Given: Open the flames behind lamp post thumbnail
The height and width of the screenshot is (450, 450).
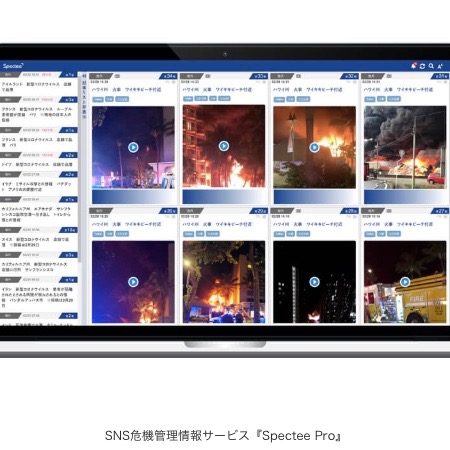Looking at the screenshot, I should coord(314,147).
